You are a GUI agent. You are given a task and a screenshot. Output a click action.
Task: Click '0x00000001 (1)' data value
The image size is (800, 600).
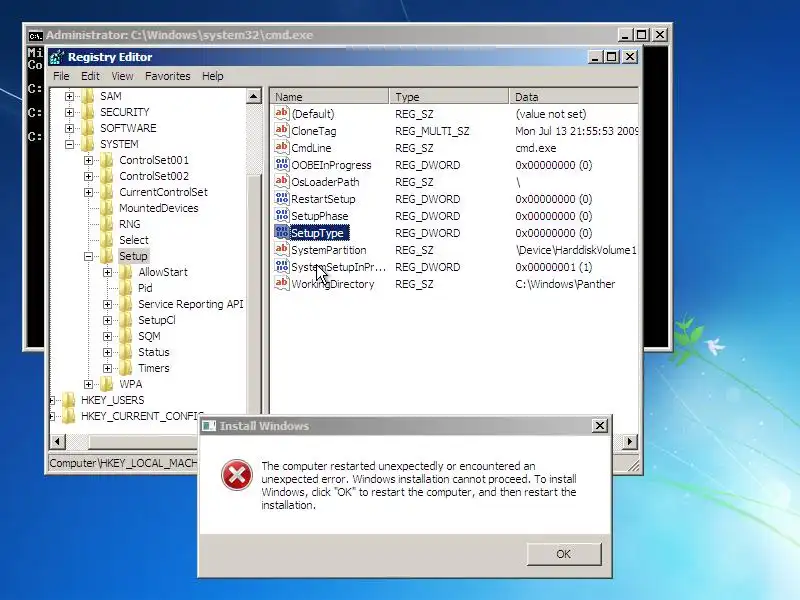[x=554, y=267]
